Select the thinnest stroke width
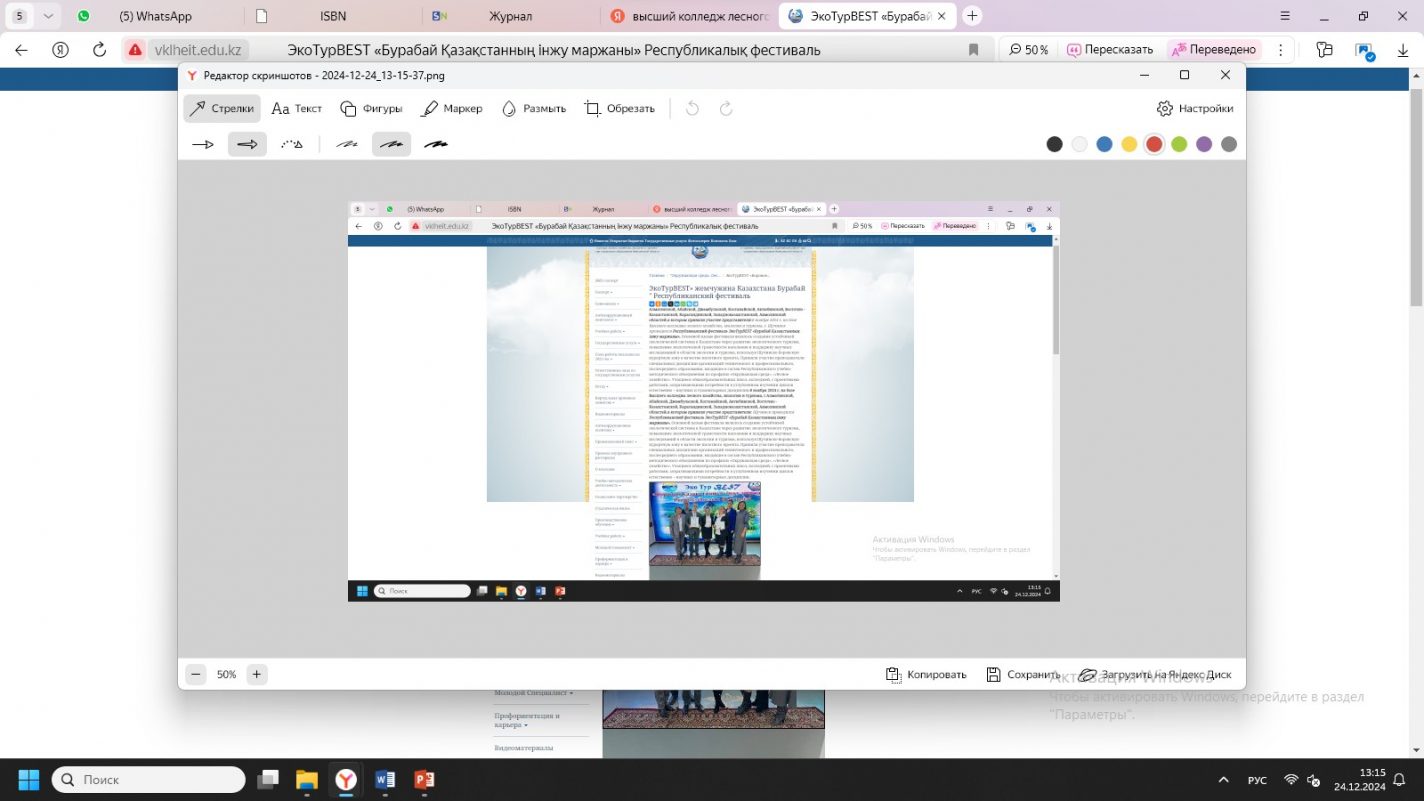 click(346, 144)
